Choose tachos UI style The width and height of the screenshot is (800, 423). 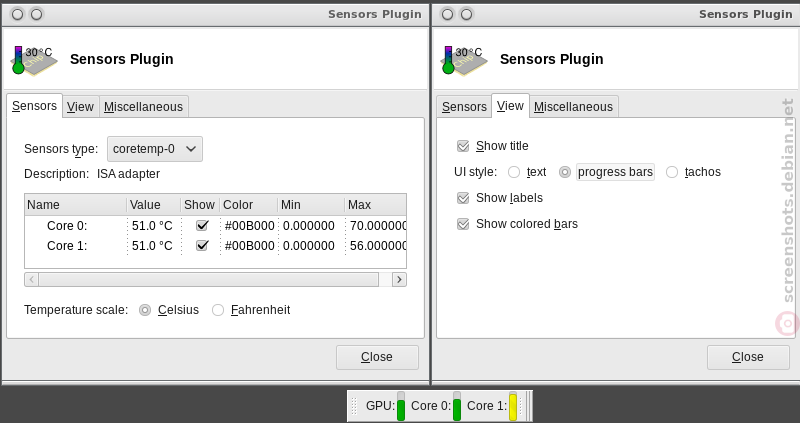pos(672,172)
